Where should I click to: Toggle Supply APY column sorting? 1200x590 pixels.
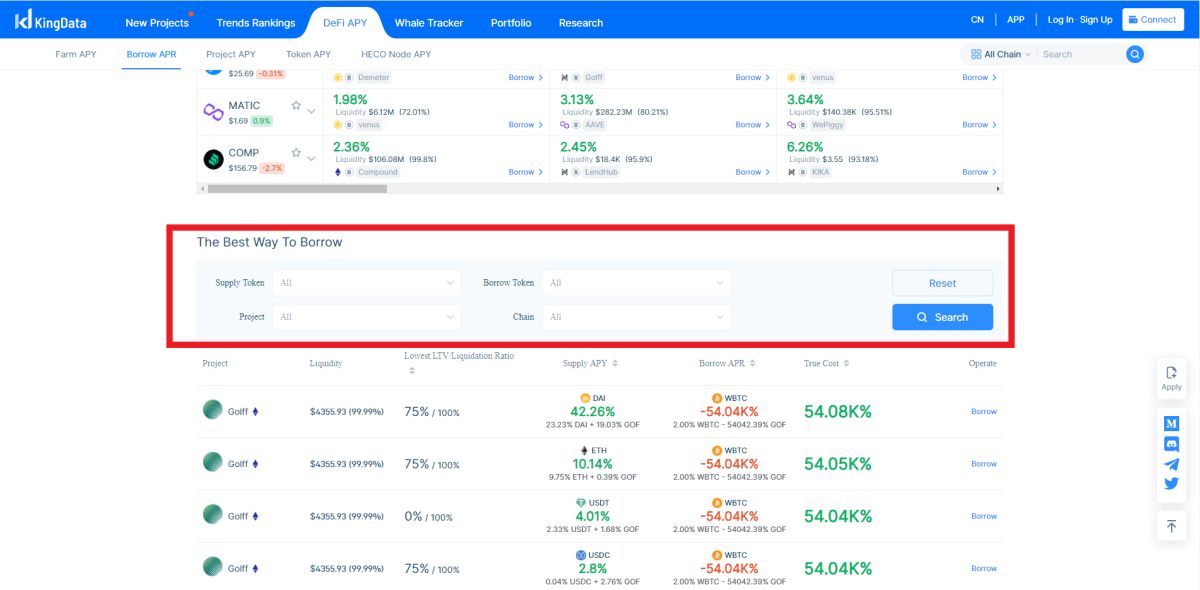614,363
